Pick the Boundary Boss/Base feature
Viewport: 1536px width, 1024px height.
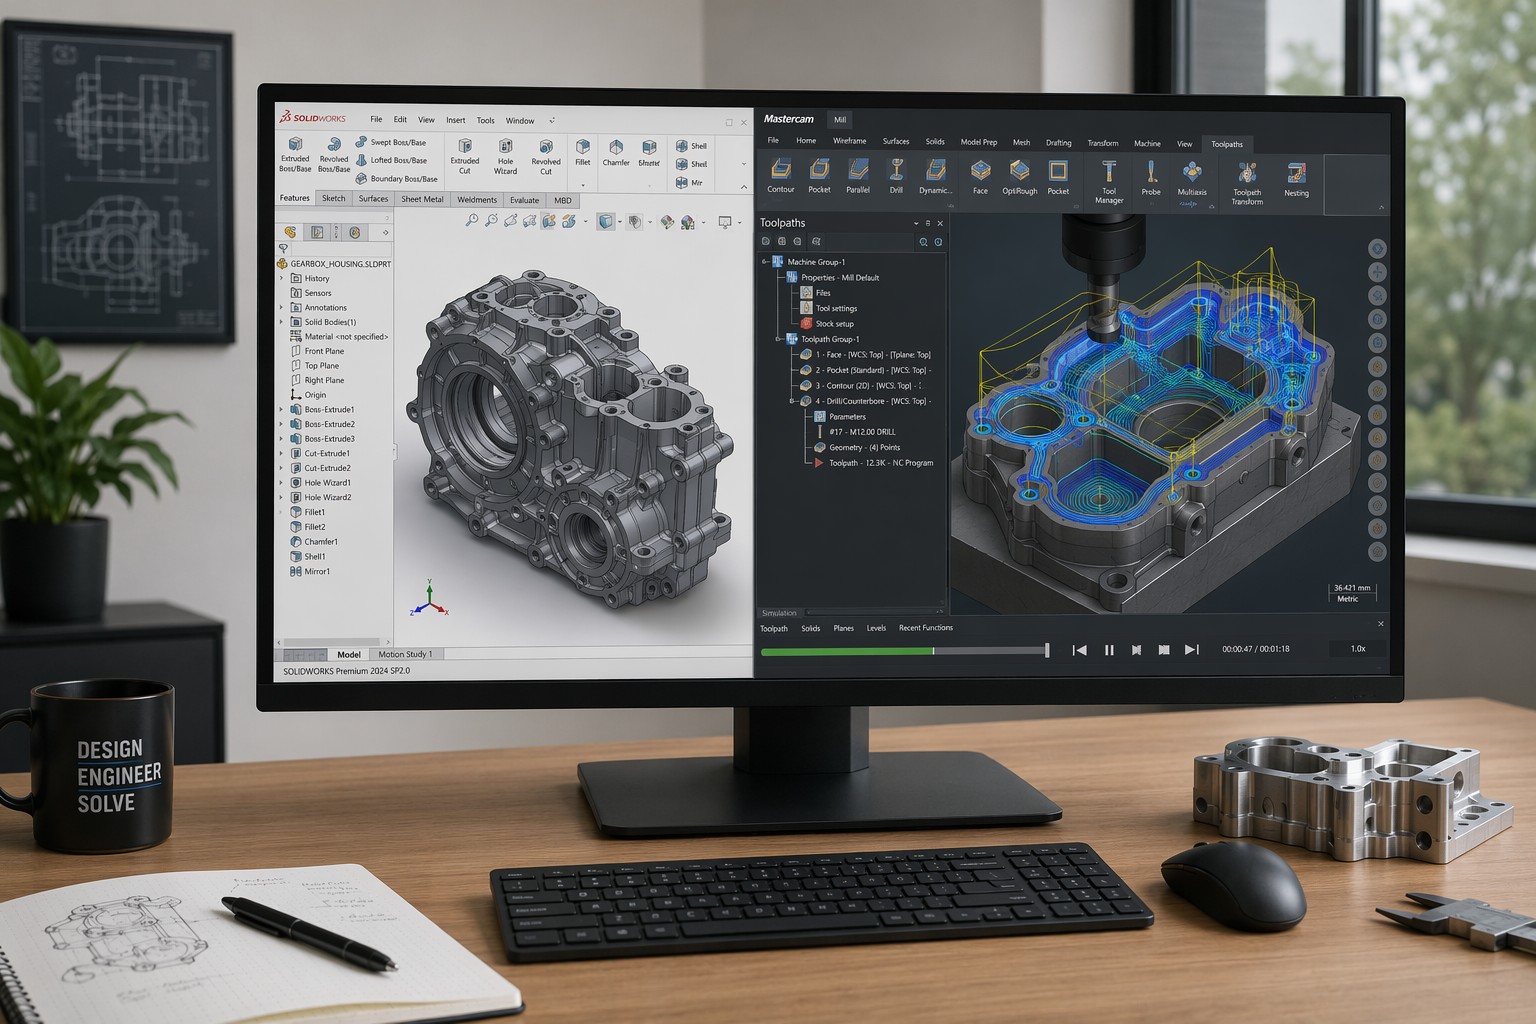tap(396, 179)
